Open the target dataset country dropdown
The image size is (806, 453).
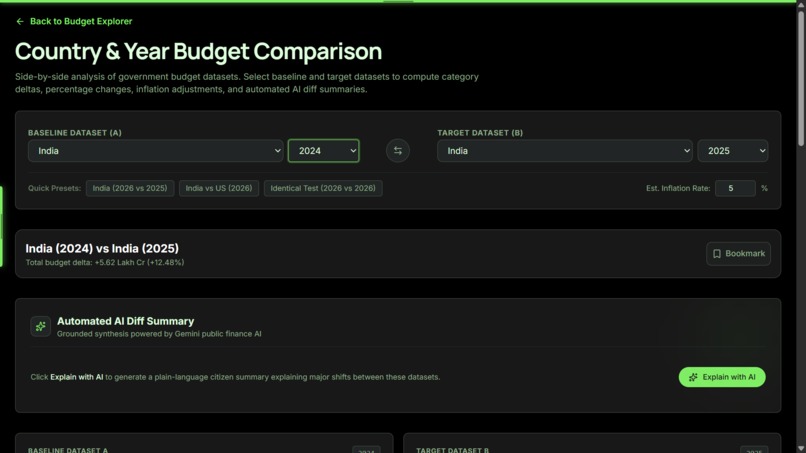[564, 151]
